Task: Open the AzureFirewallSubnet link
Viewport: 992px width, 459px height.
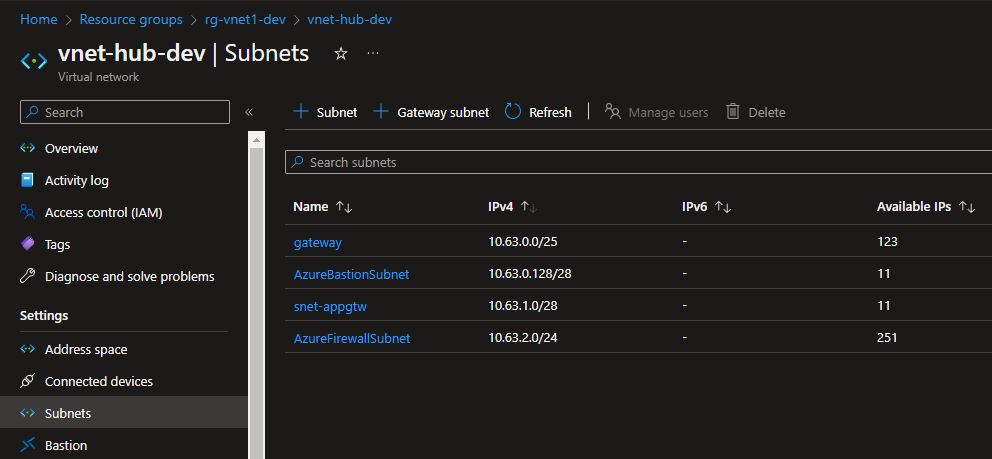Action: [352, 338]
